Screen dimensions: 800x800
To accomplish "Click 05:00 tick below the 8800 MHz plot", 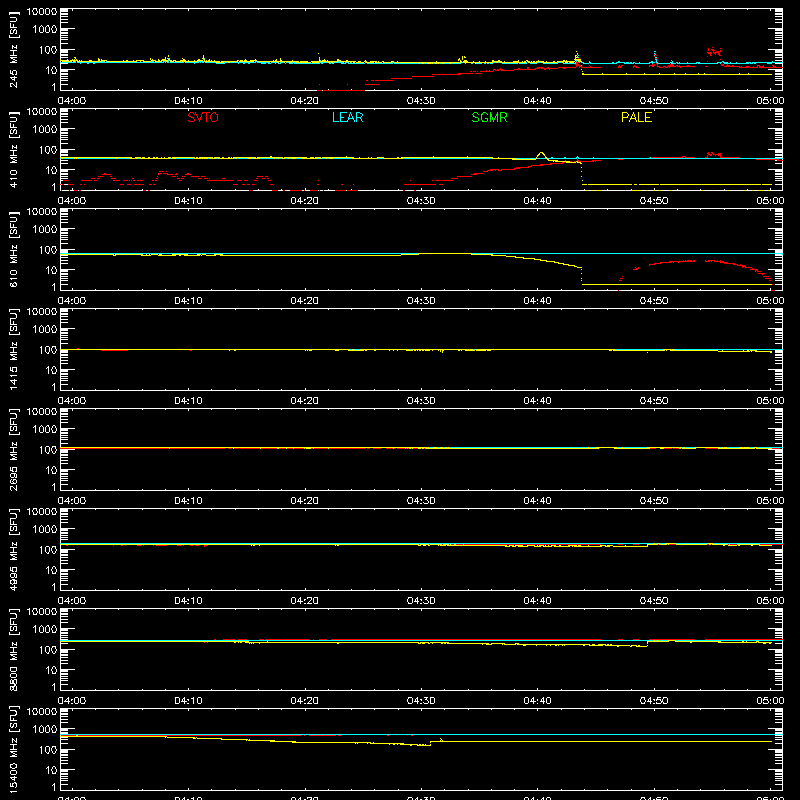I will point(770,701).
